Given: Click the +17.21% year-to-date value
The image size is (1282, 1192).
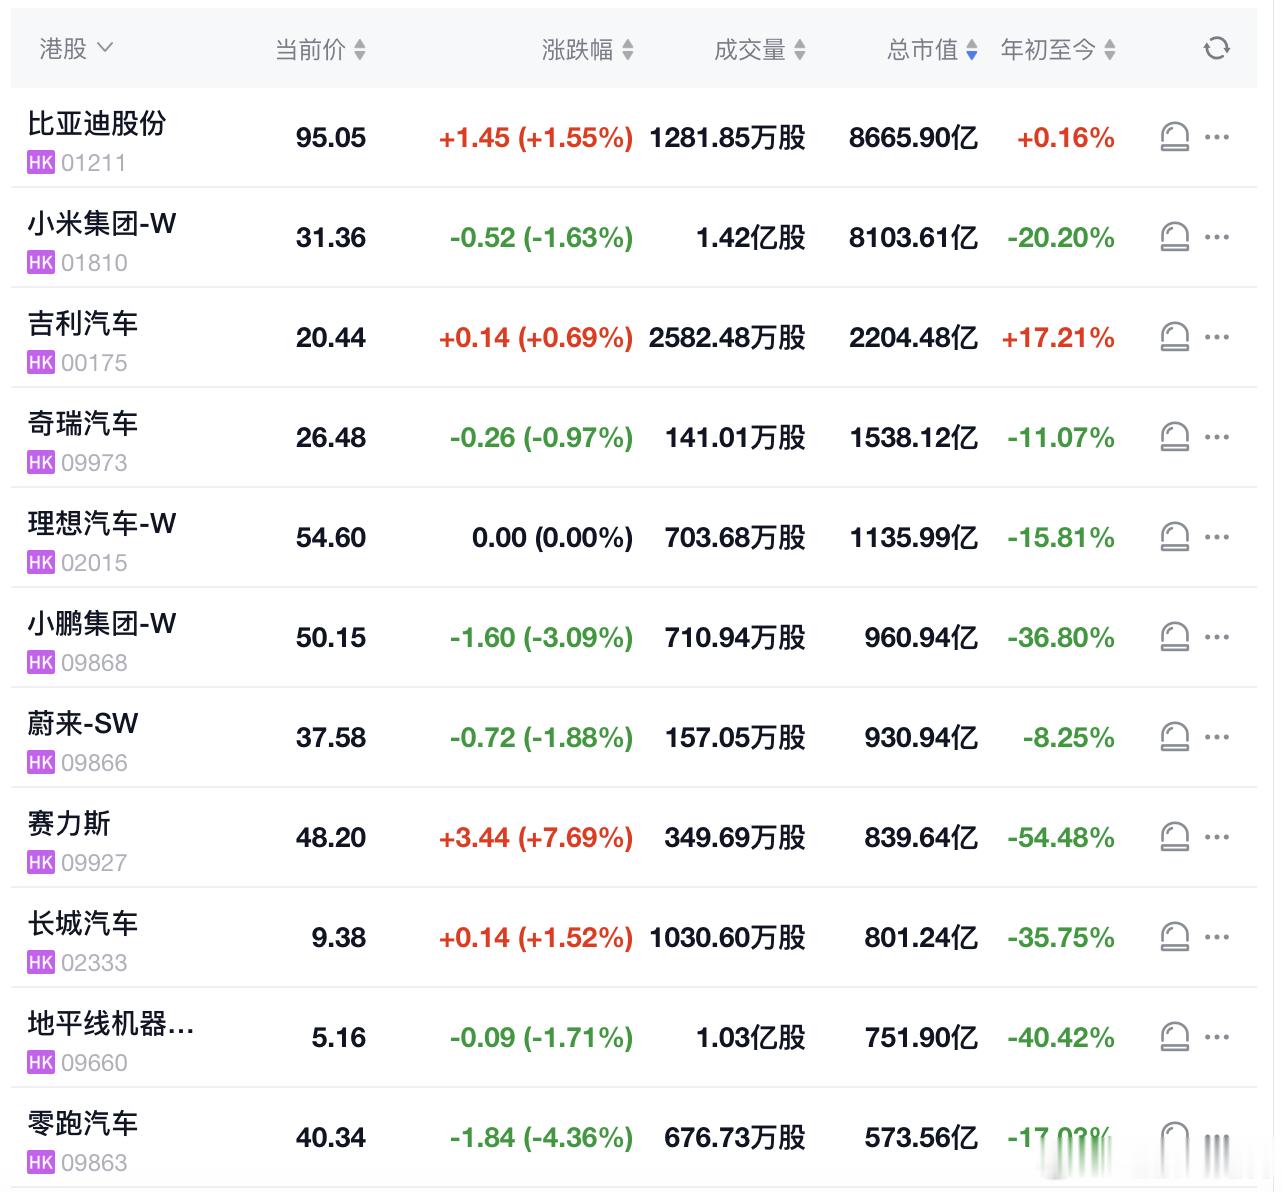Looking at the screenshot, I should pos(1058,337).
